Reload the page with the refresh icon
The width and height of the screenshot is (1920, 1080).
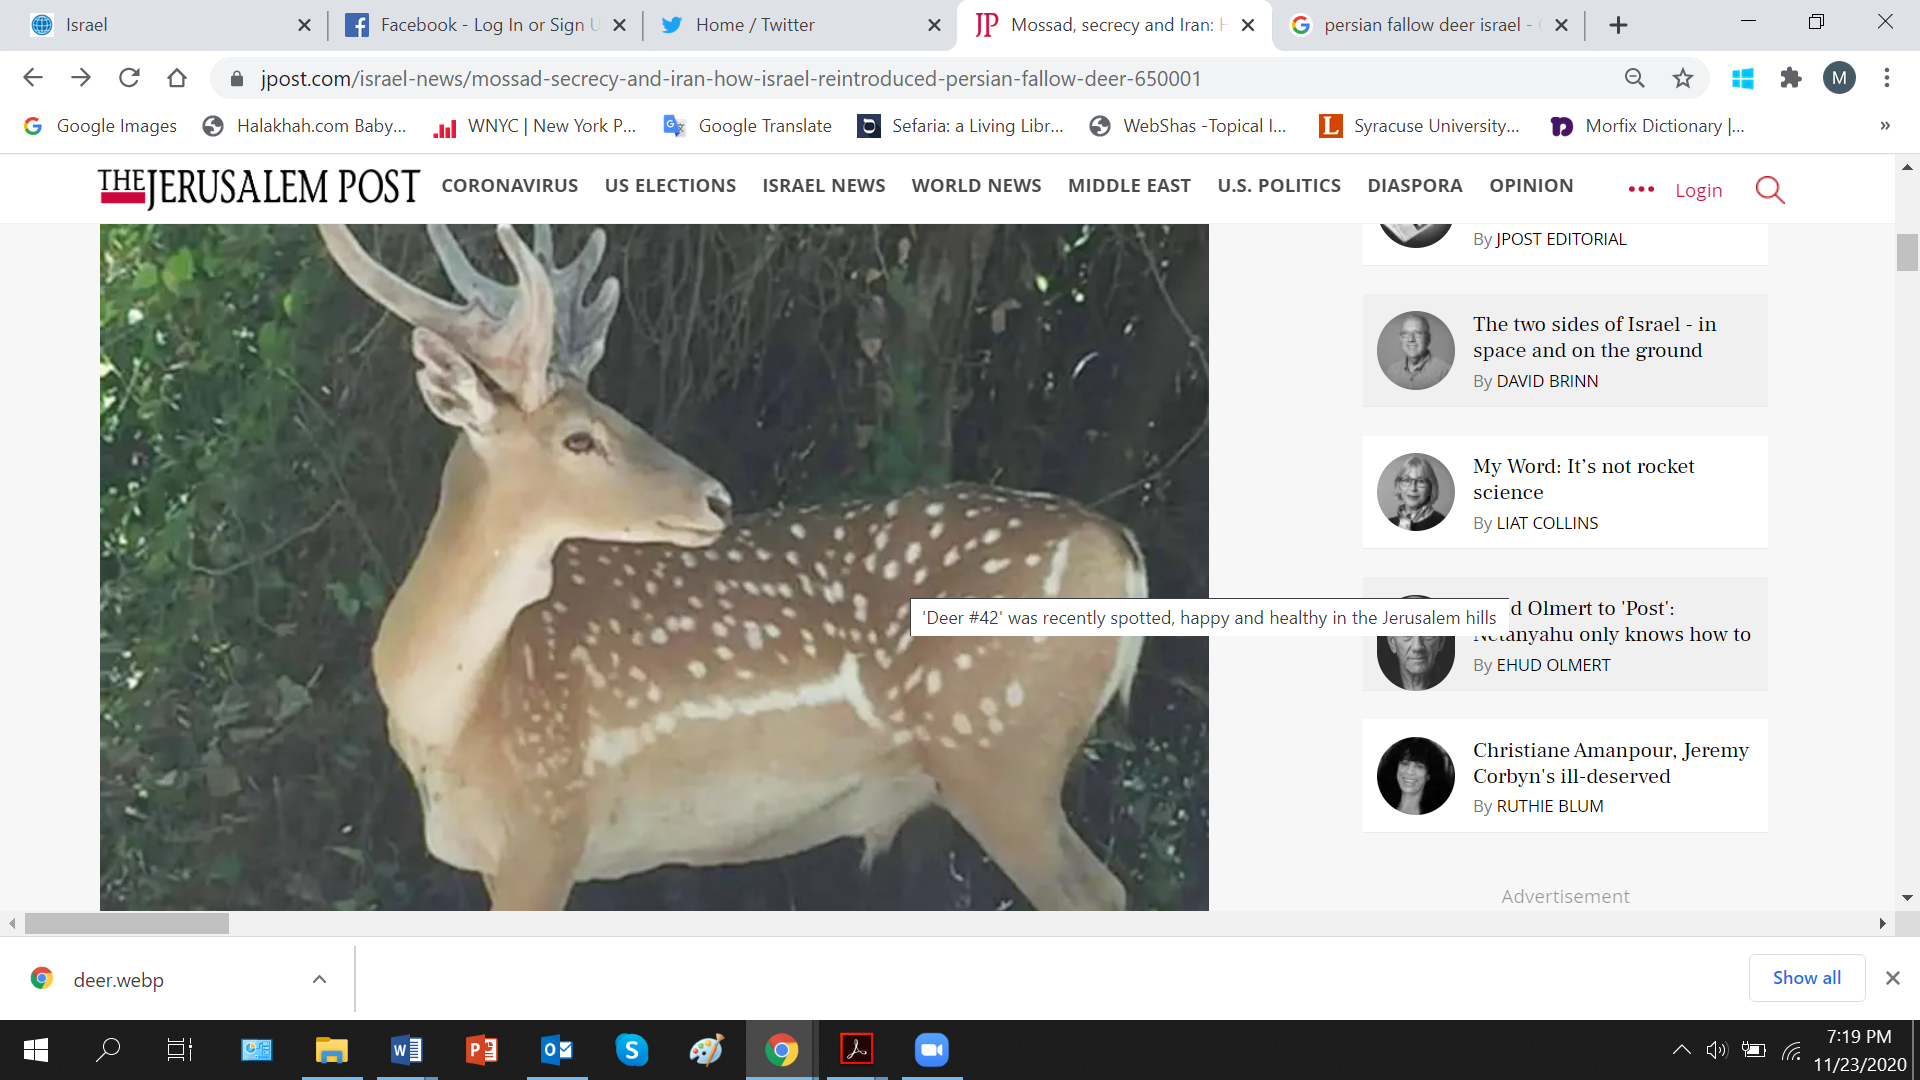point(129,78)
